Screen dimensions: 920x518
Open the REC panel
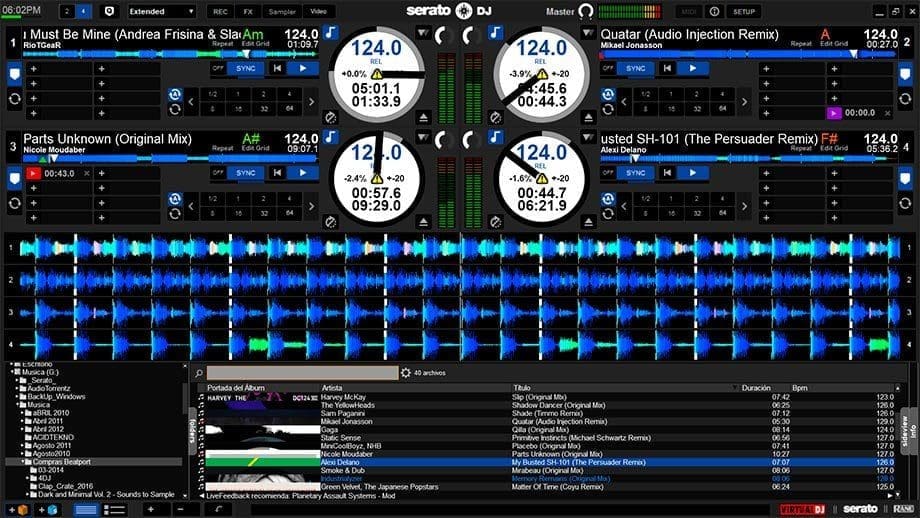[x=220, y=11]
